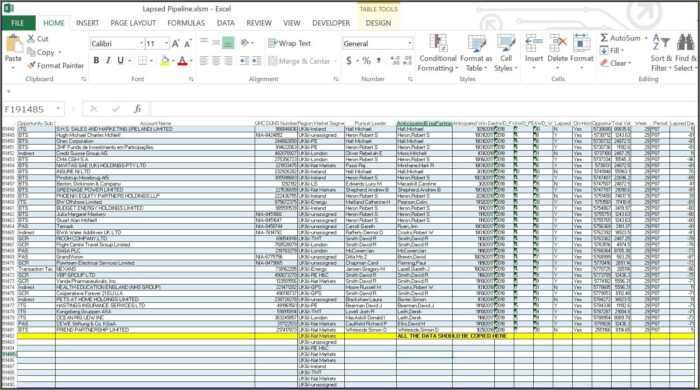Toggle Underline formatting
Image resolution: width=700 pixels, height=390 pixels.
pyautogui.click(x=120, y=60)
